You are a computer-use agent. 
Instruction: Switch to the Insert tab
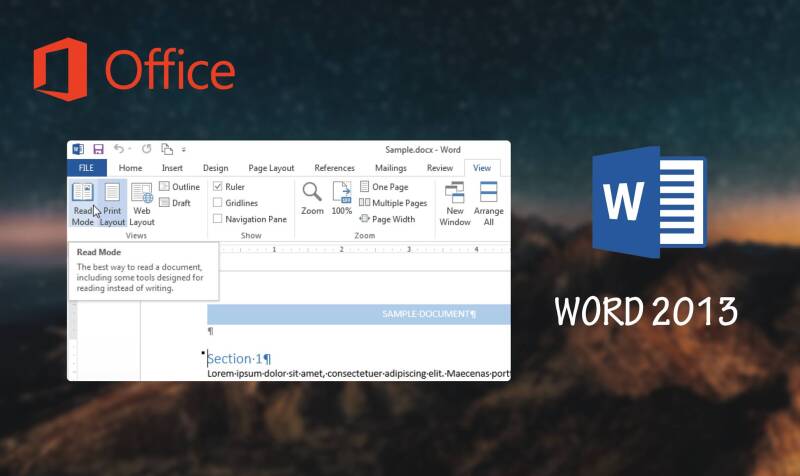(x=172, y=168)
